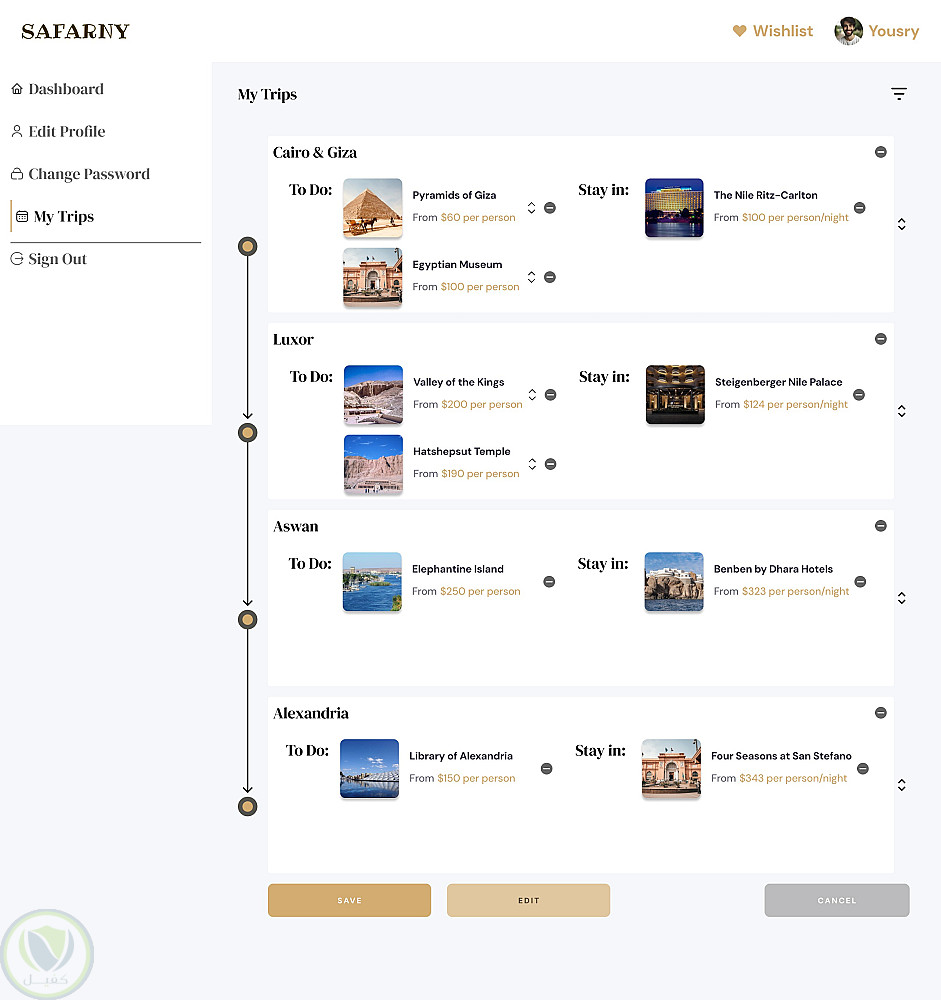Select Sign Out in sidebar
Screen dimensions: 941x1000
click(57, 259)
